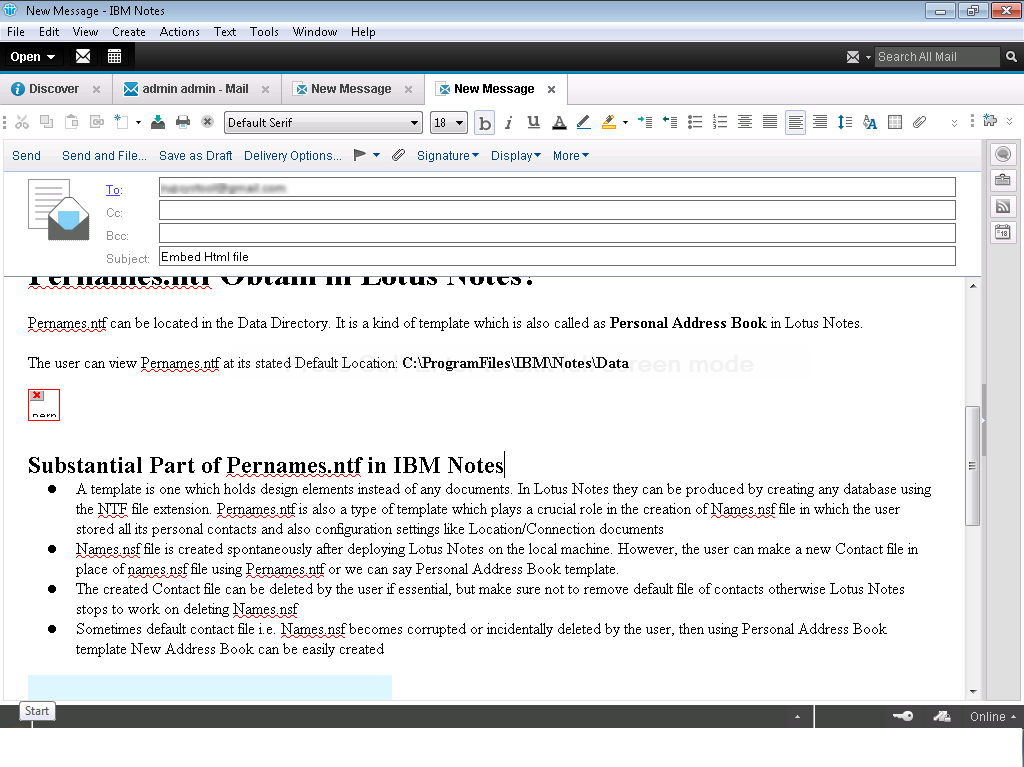Click the Indent icon
Screen dimensions: 1024x767
pyautogui.click(x=645, y=122)
